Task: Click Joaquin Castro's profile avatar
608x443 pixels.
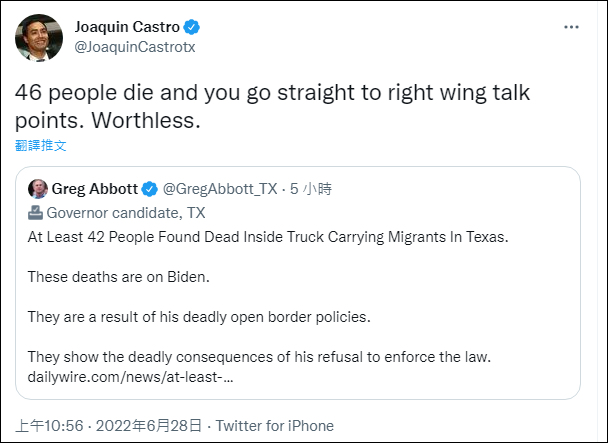Action: 38,38
